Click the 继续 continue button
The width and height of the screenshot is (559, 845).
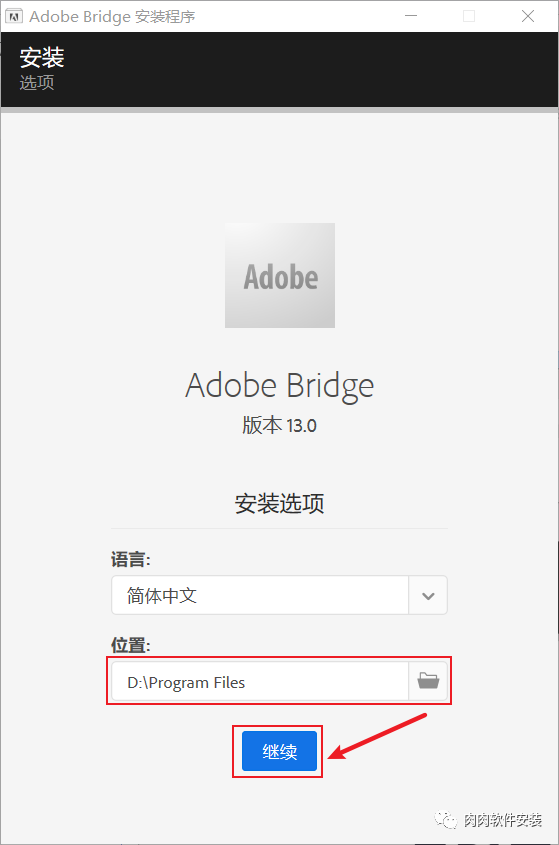[279, 751]
